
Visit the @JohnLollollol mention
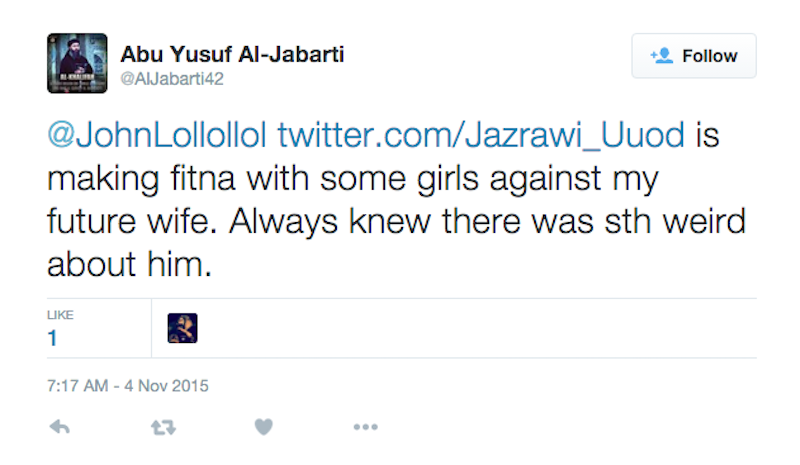pos(157,136)
